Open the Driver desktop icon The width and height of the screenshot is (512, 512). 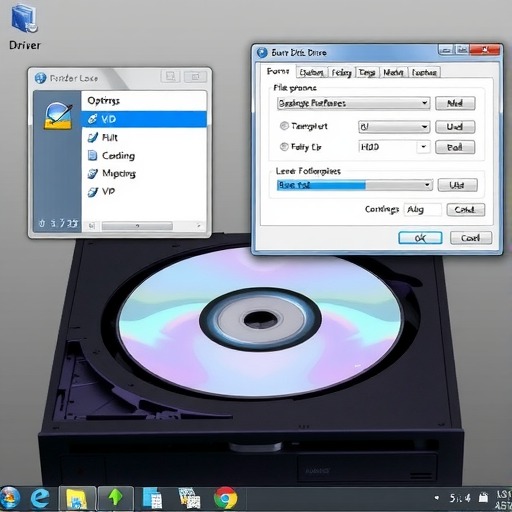point(25,28)
